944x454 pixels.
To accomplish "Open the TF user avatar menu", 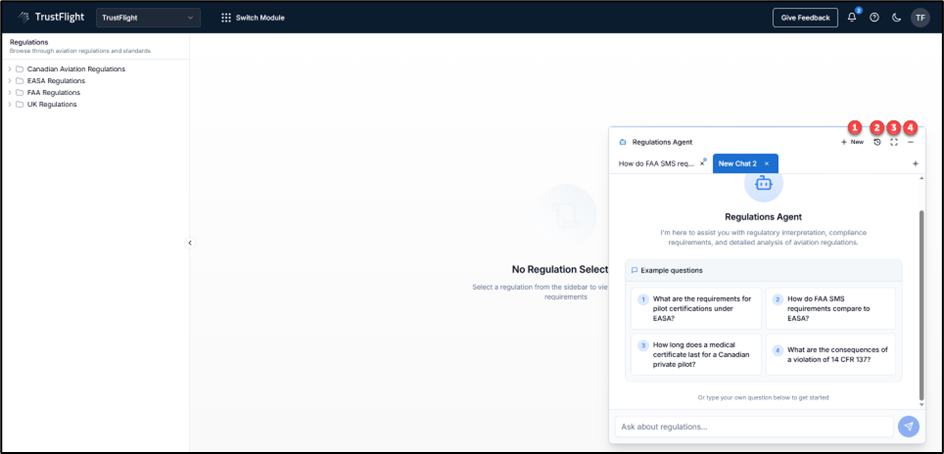I will pyautogui.click(x=920, y=17).
